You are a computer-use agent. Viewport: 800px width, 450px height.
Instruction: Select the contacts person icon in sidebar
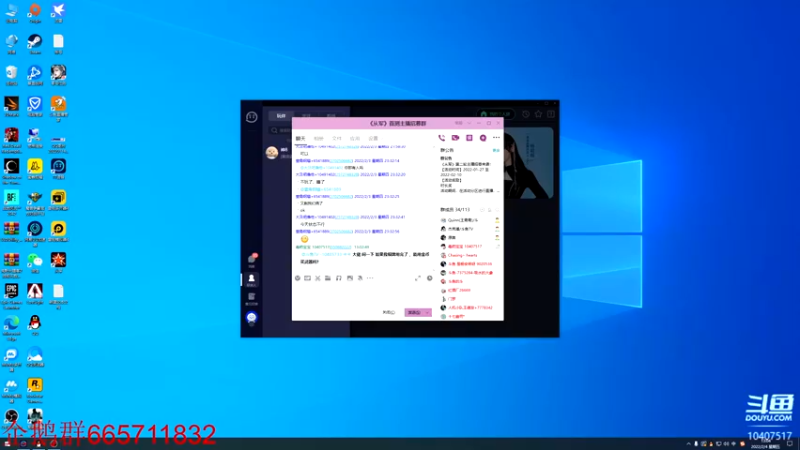252,280
